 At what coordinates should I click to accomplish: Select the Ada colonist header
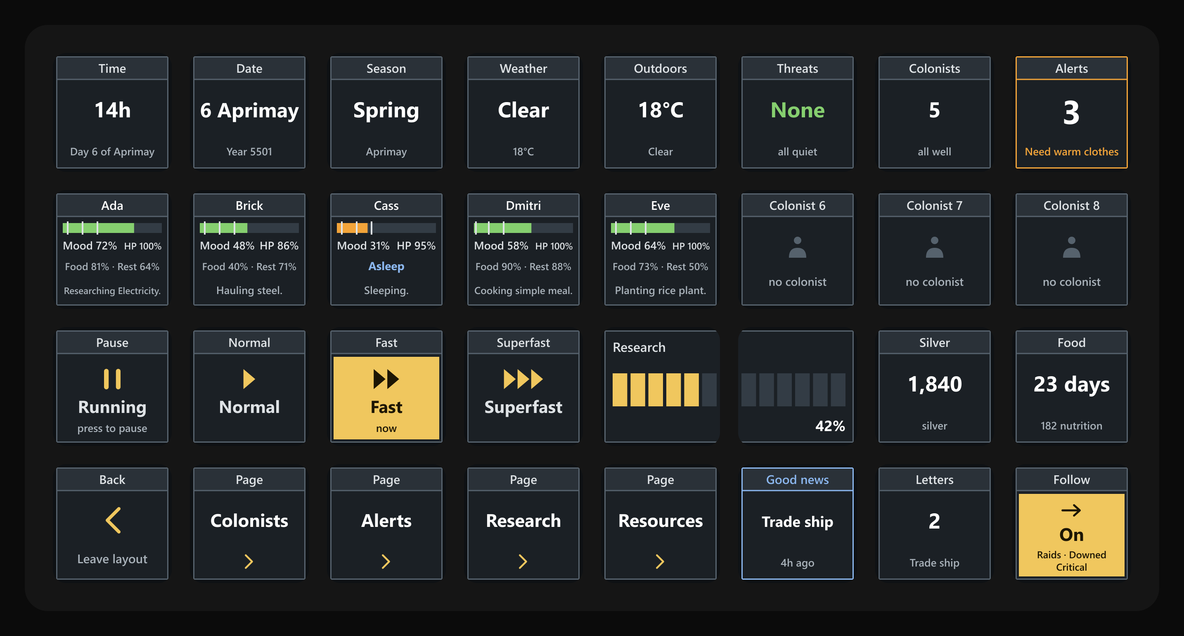tap(112, 205)
